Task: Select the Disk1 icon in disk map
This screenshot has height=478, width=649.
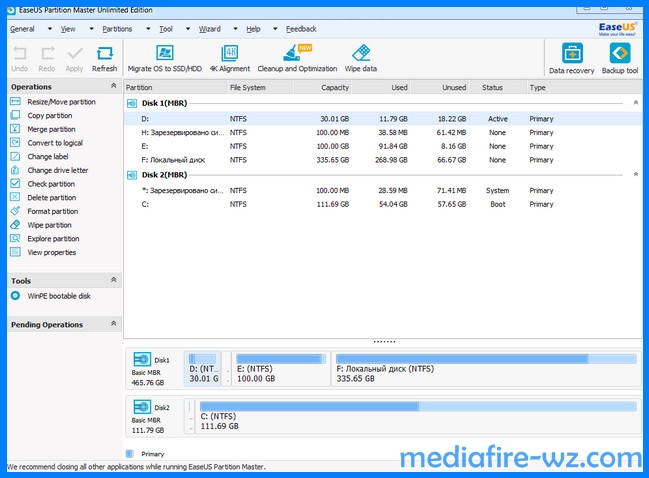Action: (142, 359)
